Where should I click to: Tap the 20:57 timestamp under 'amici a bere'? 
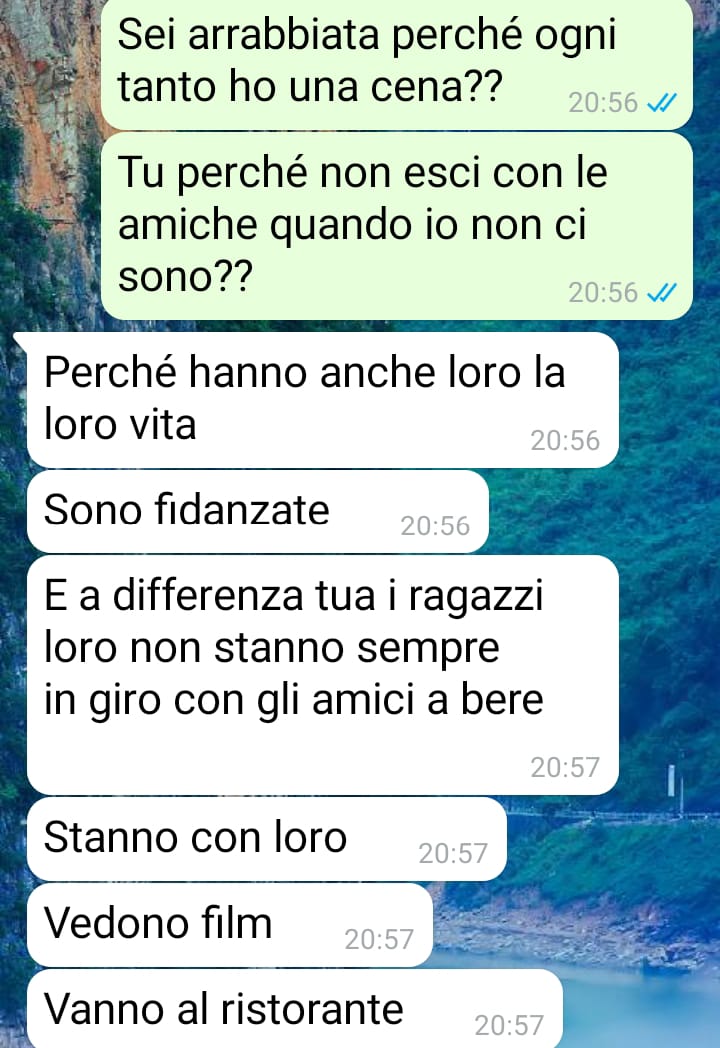(x=565, y=767)
